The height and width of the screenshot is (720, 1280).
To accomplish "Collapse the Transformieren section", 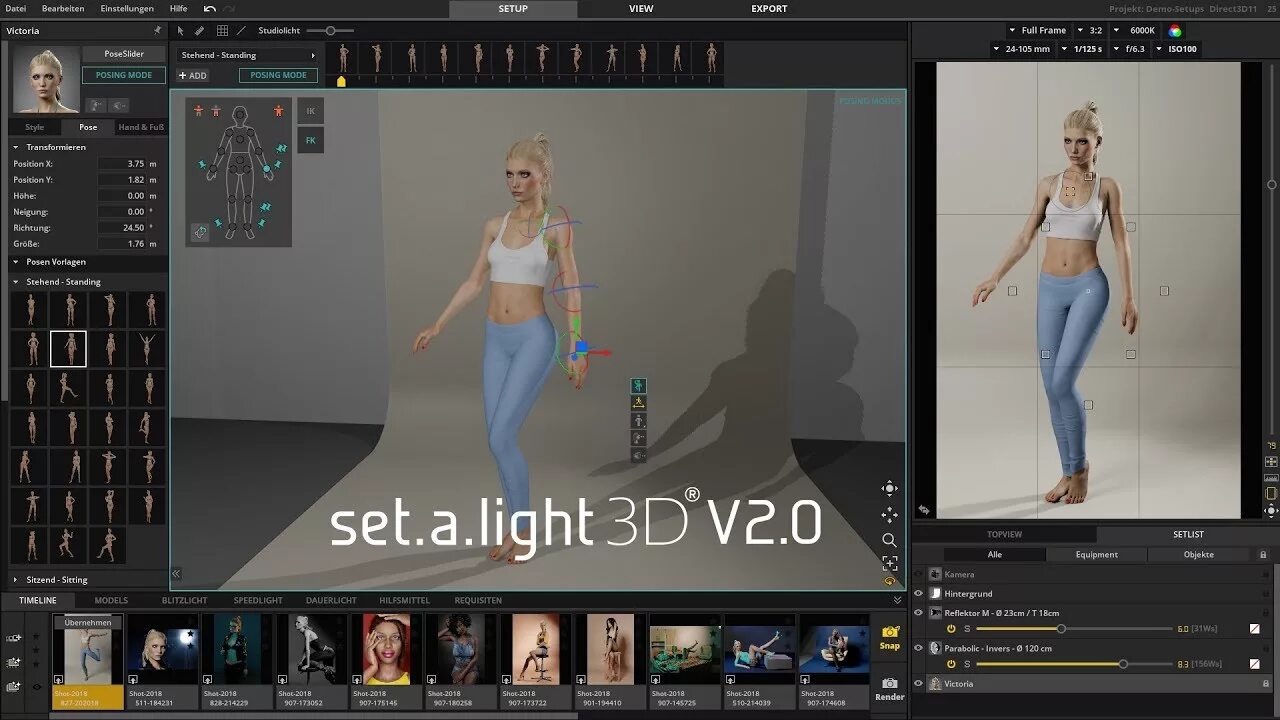I will (x=16, y=147).
